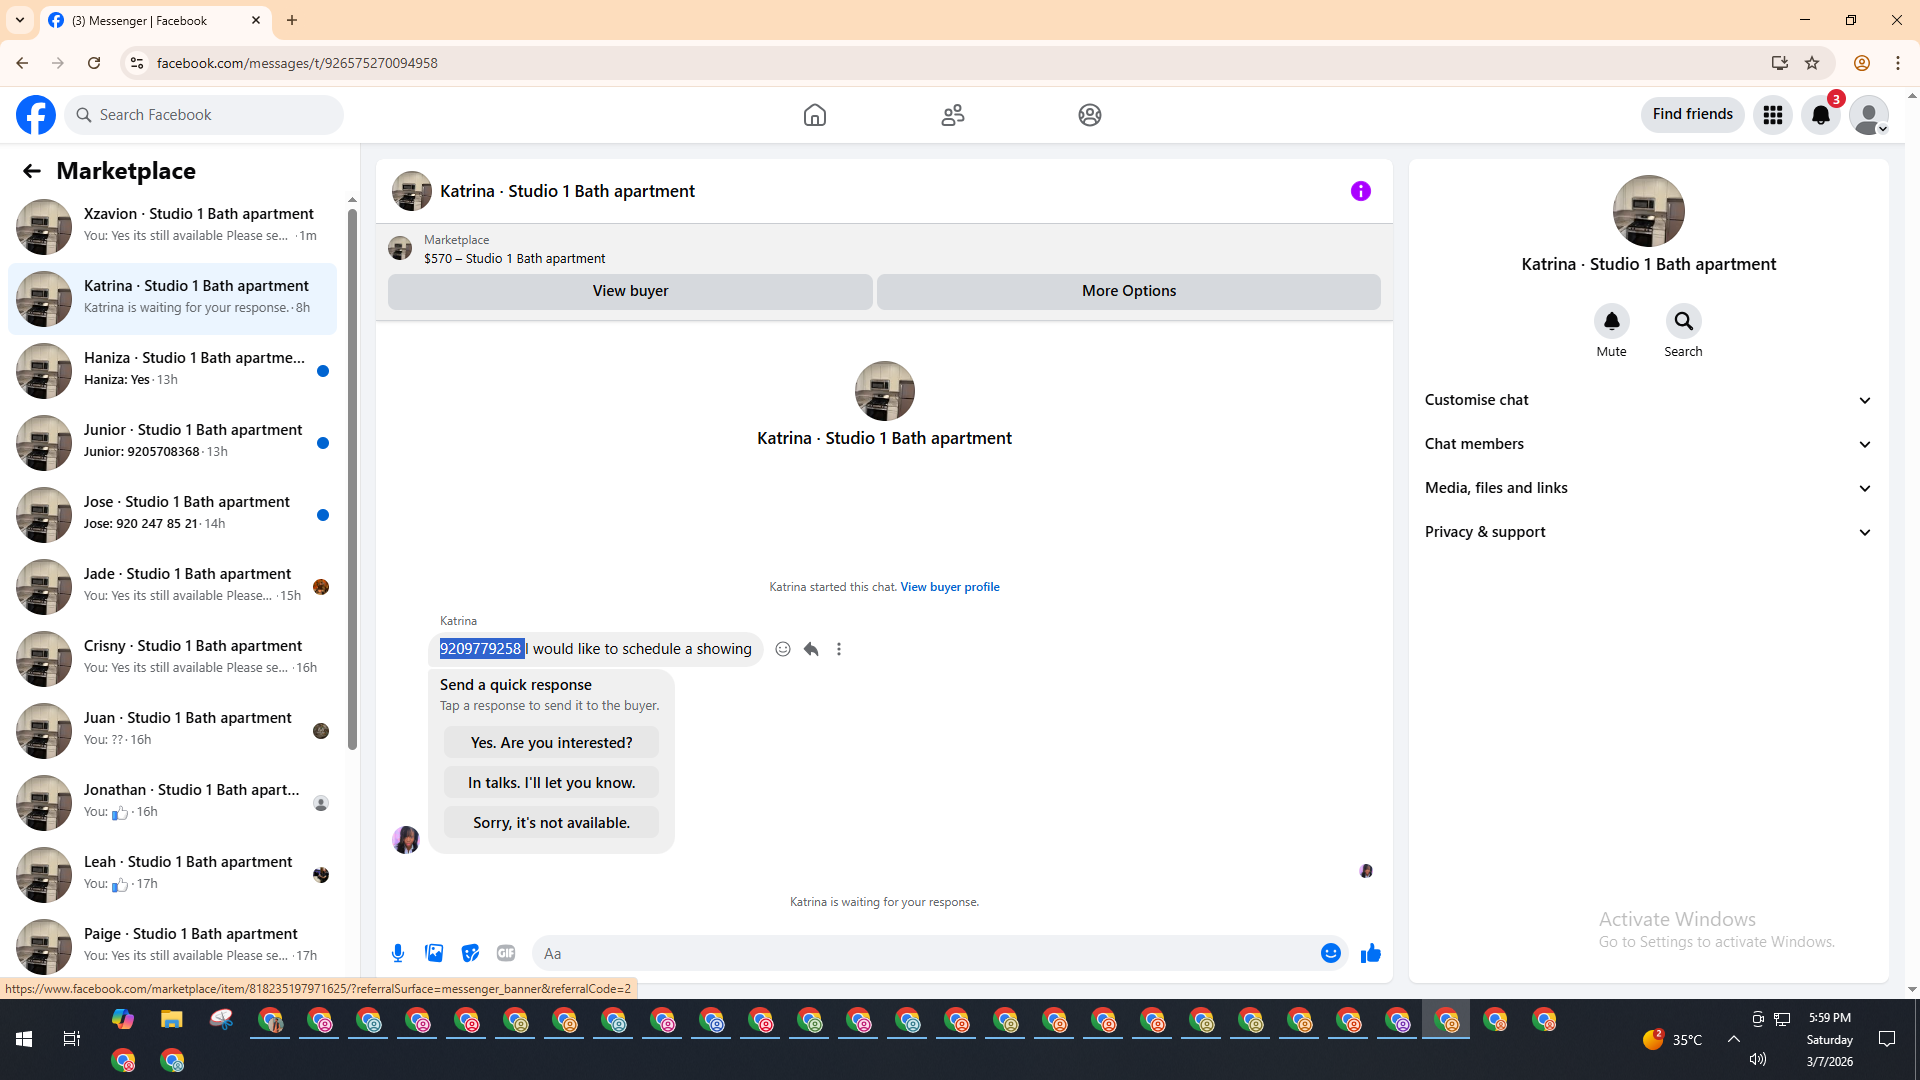Open the Paige conversation
This screenshot has height=1080, width=1920.
(x=172, y=945)
